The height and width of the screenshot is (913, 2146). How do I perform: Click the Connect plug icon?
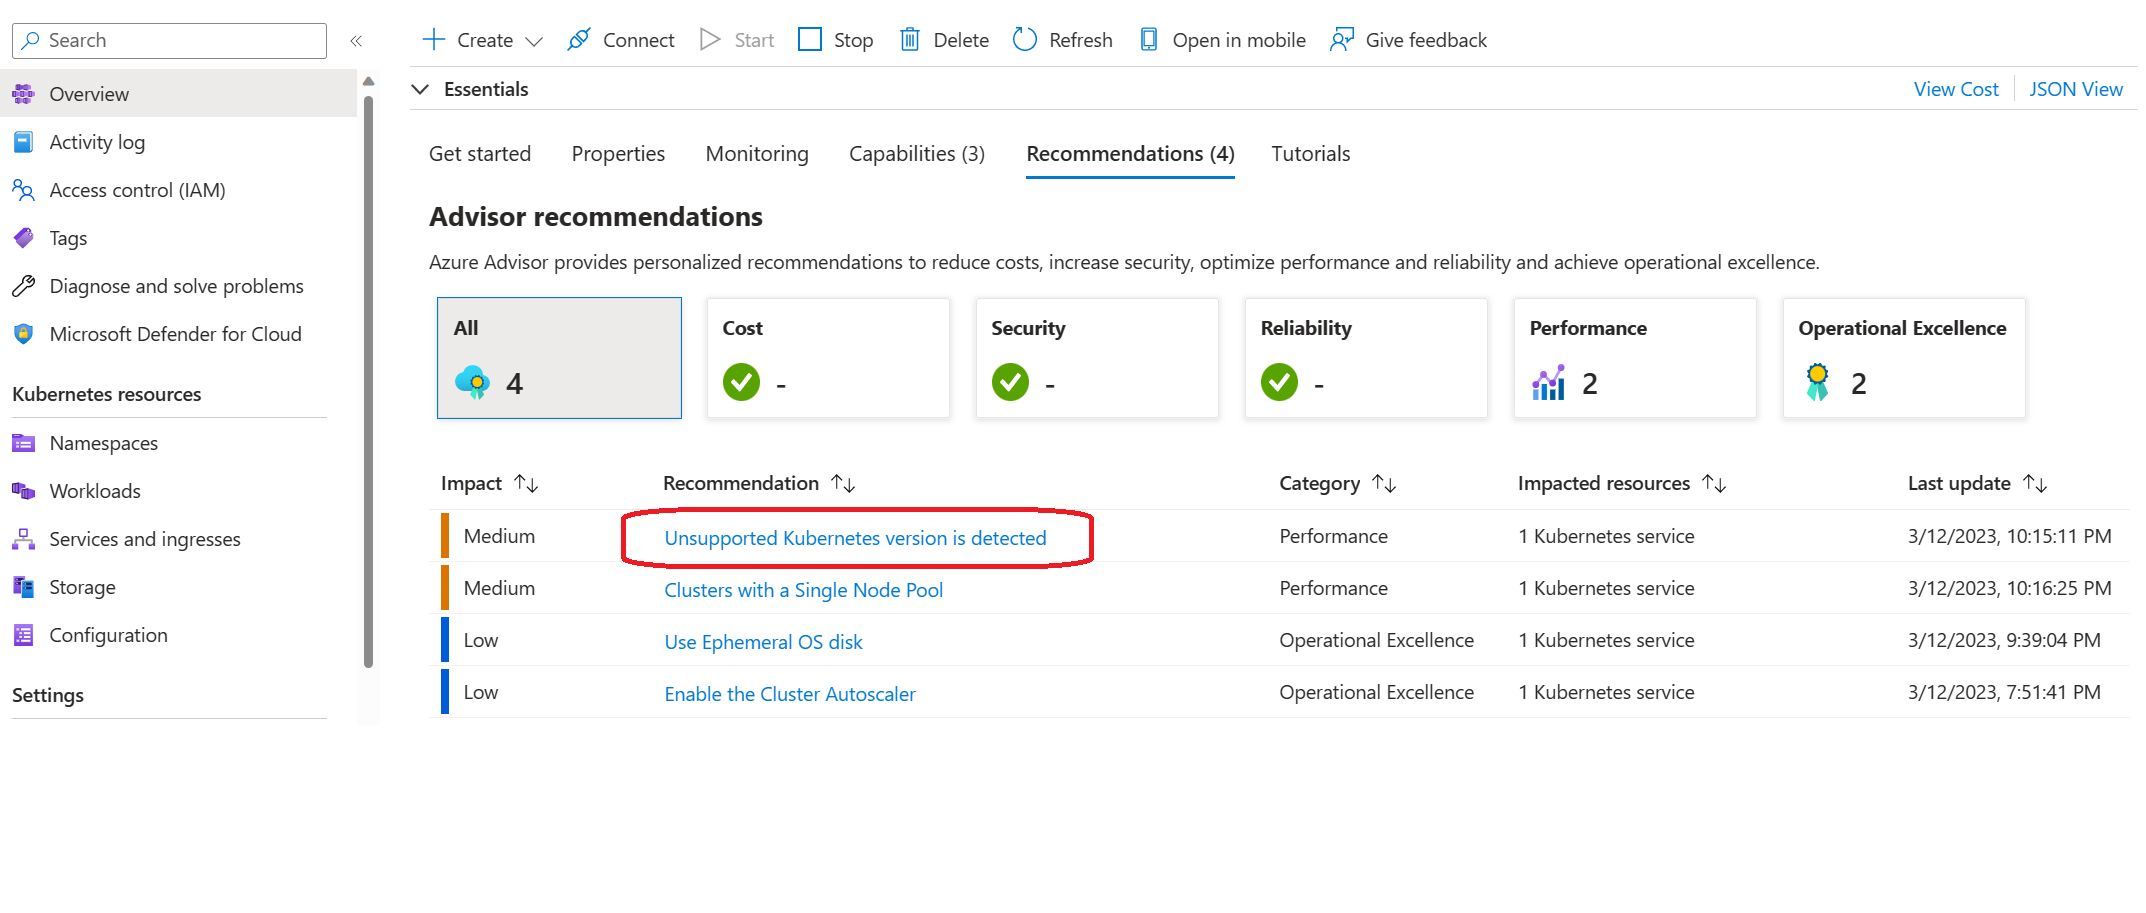(579, 40)
